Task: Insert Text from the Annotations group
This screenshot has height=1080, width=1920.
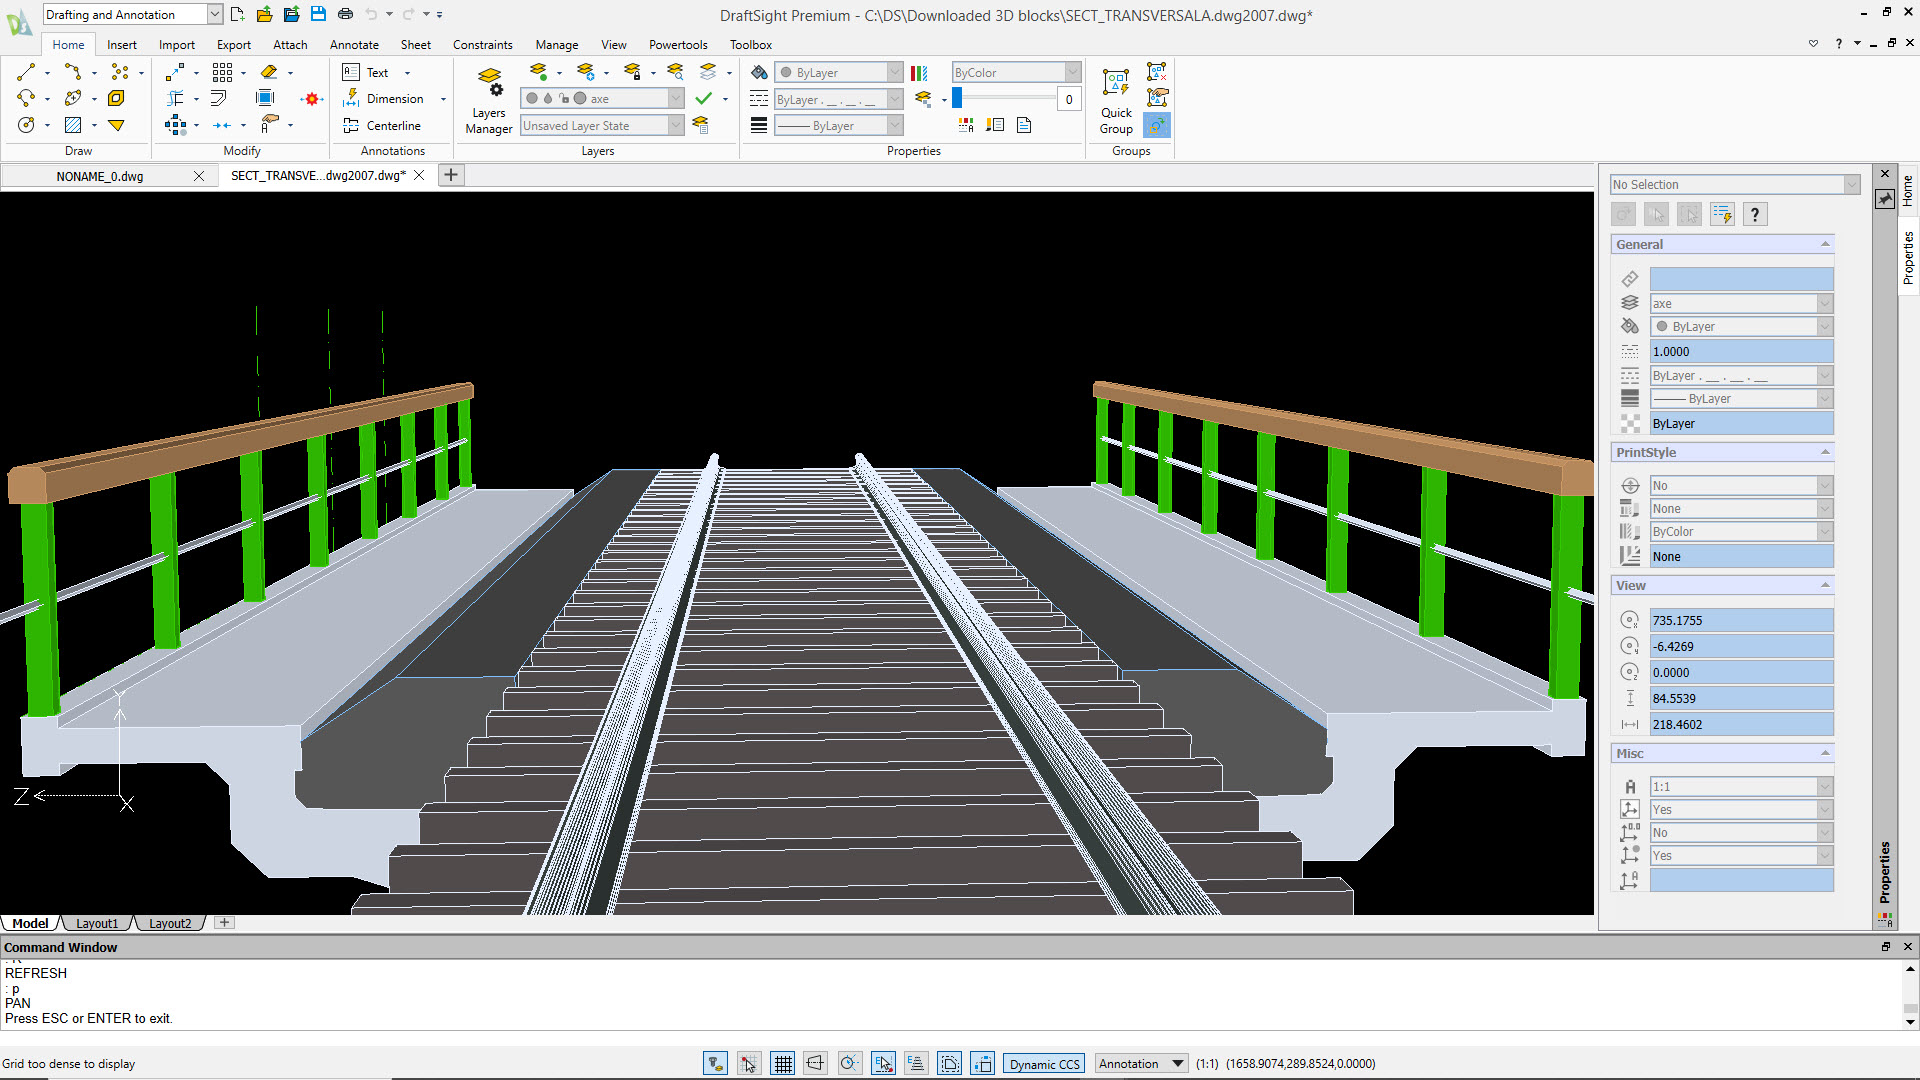Action: [377, 72]
